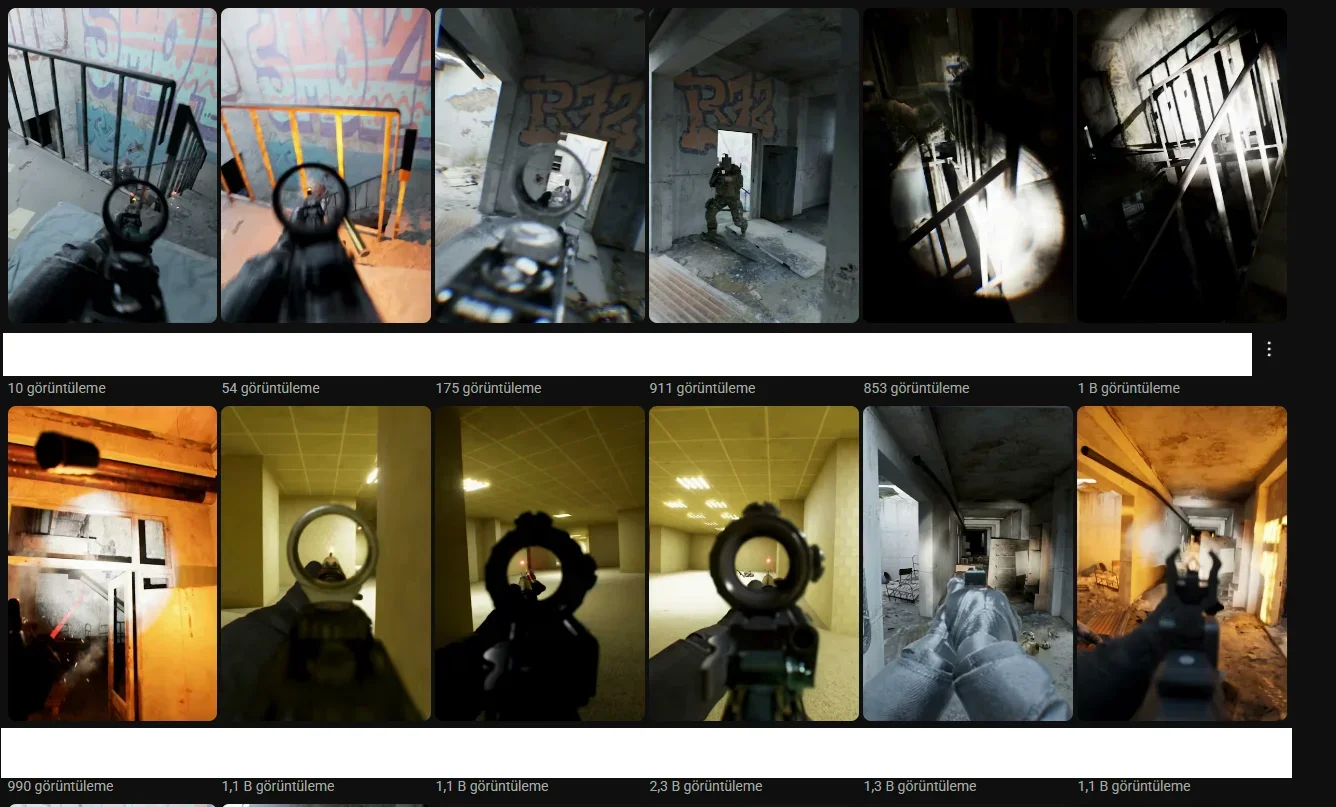This screenshot has width=1336, height=807.
Task: Click the '853 görüntüleme' view count
Action: (x=917, y=388)
